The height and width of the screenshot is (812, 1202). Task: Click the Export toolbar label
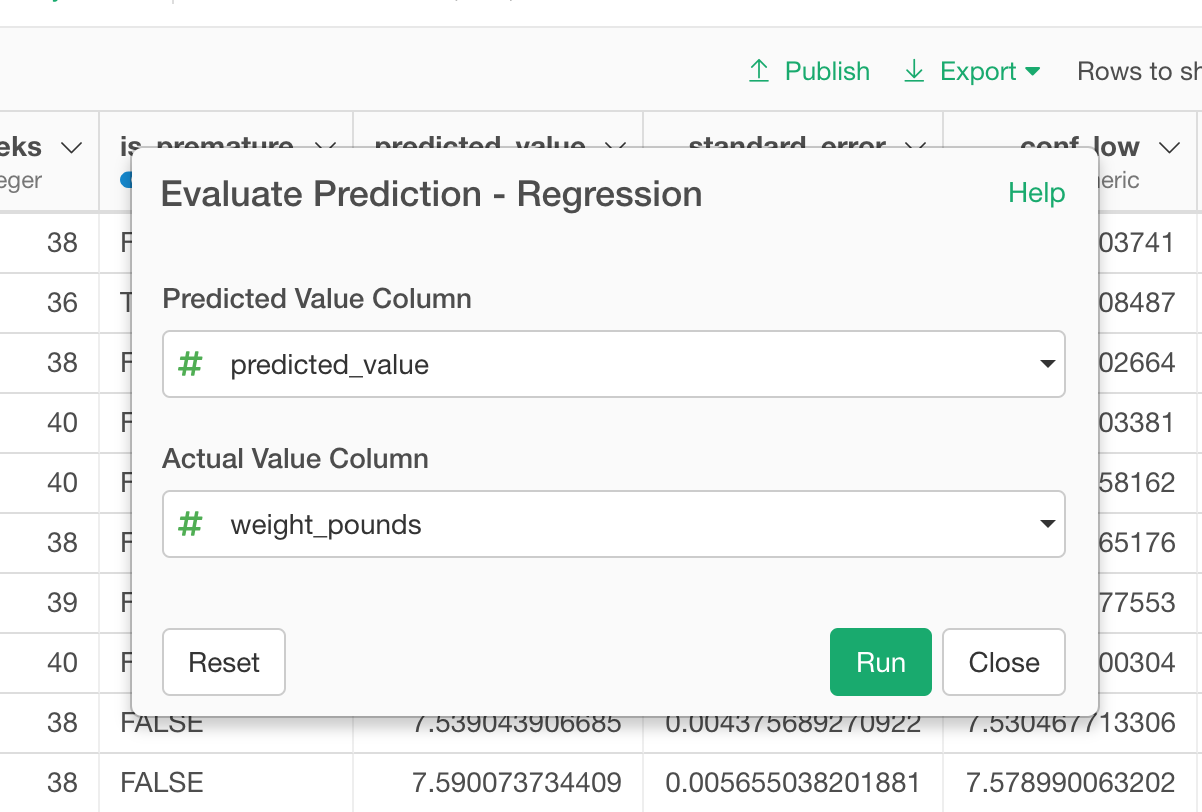pyautogui.click(x=978, y=72)
